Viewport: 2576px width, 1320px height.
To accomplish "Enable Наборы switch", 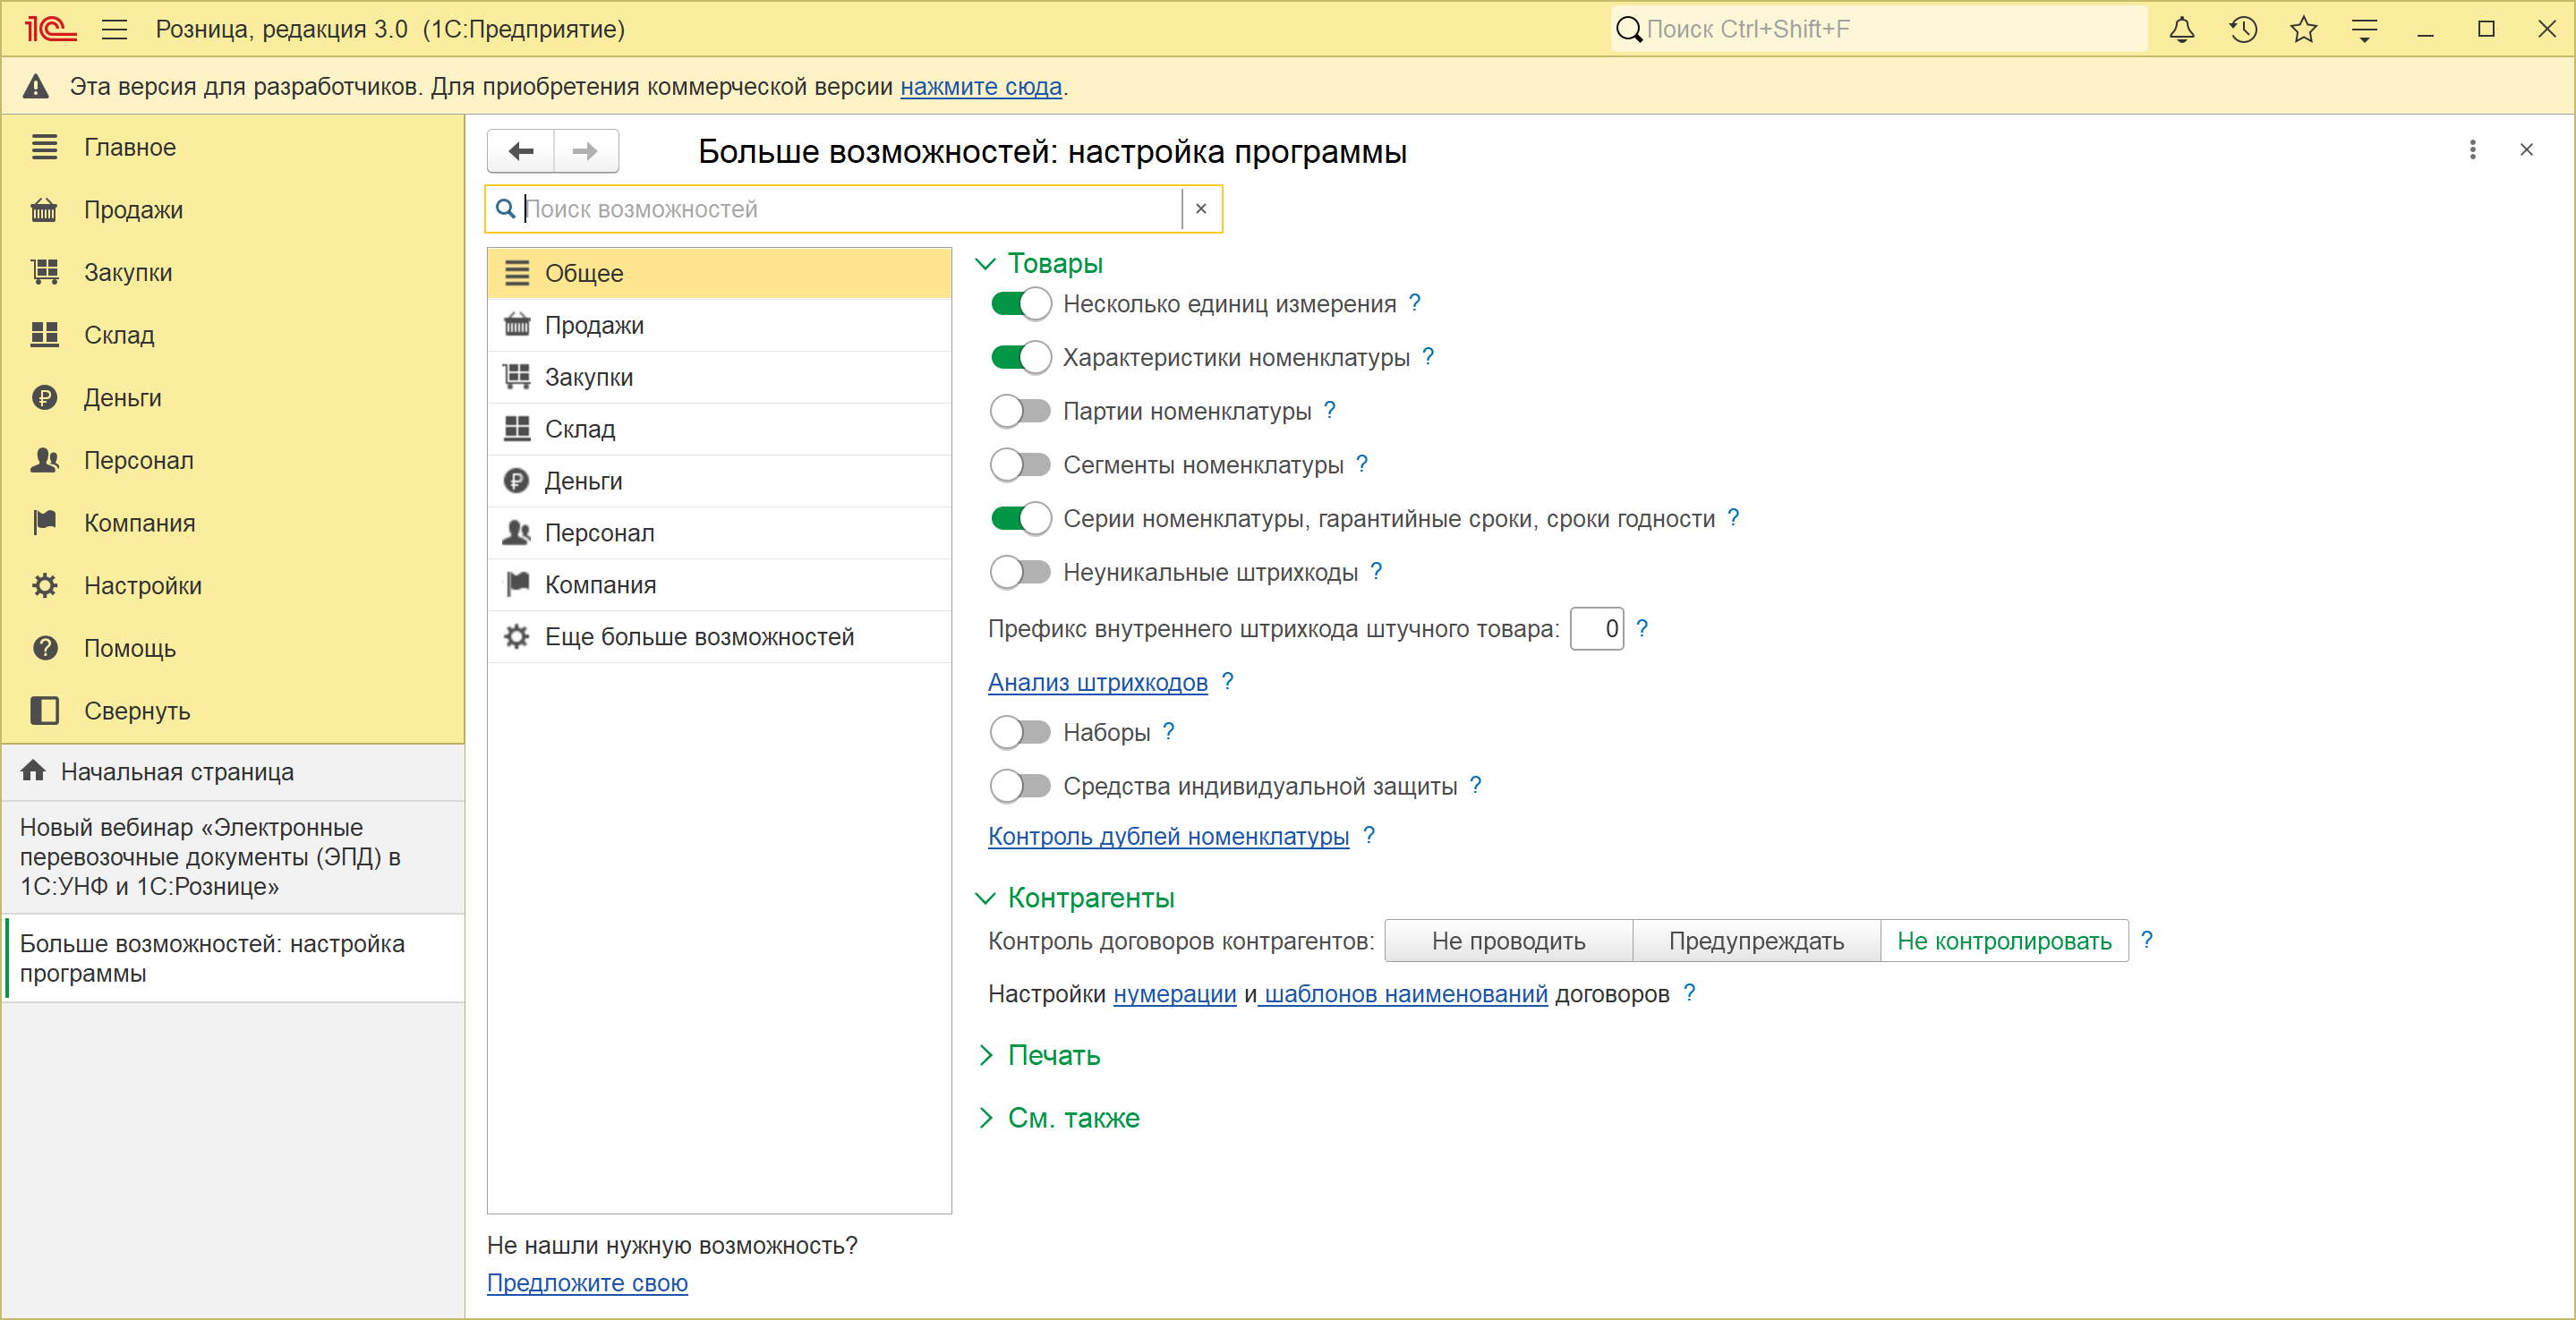I will coord(1020,732).
